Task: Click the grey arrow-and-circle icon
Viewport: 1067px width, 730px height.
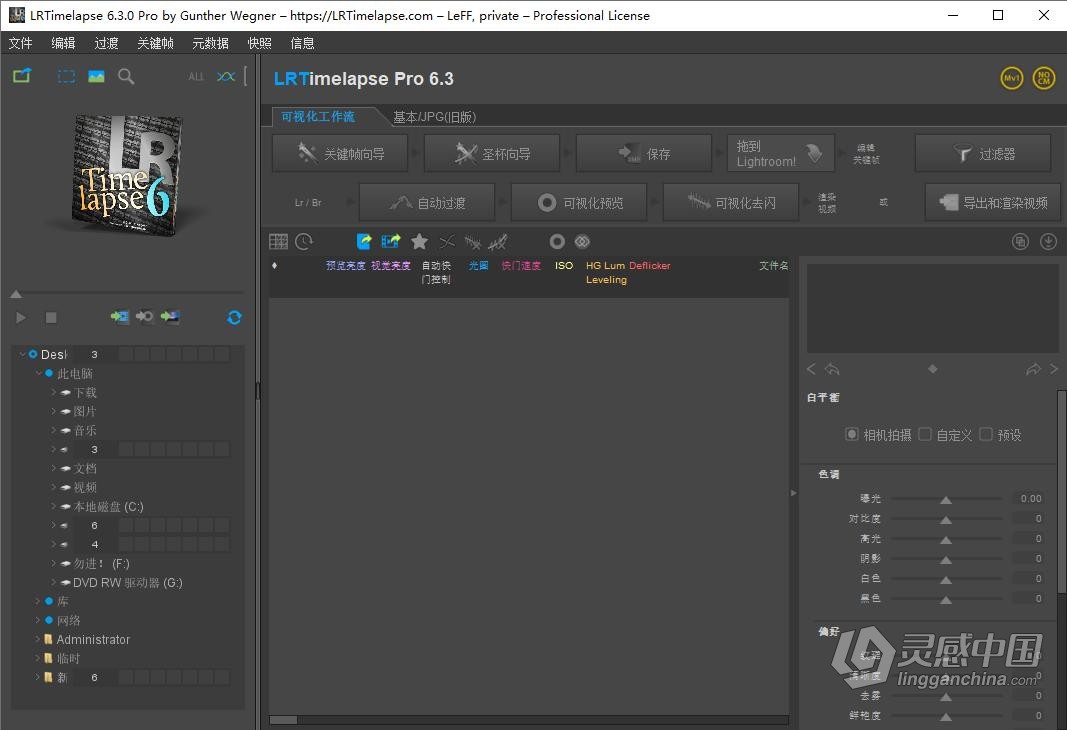Action: click(x=144, y=316)
